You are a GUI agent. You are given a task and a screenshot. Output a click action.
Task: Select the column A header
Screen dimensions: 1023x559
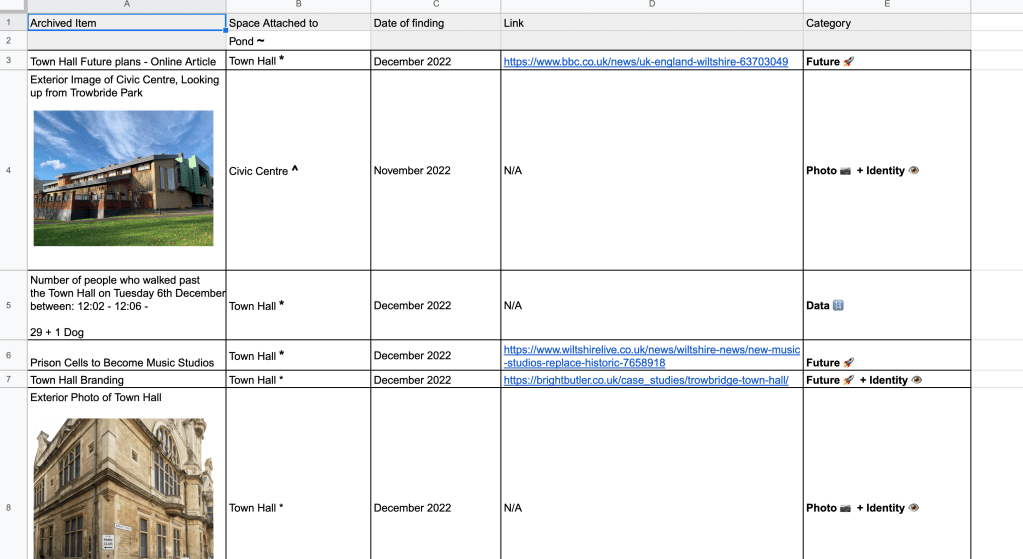click(126, 5)
